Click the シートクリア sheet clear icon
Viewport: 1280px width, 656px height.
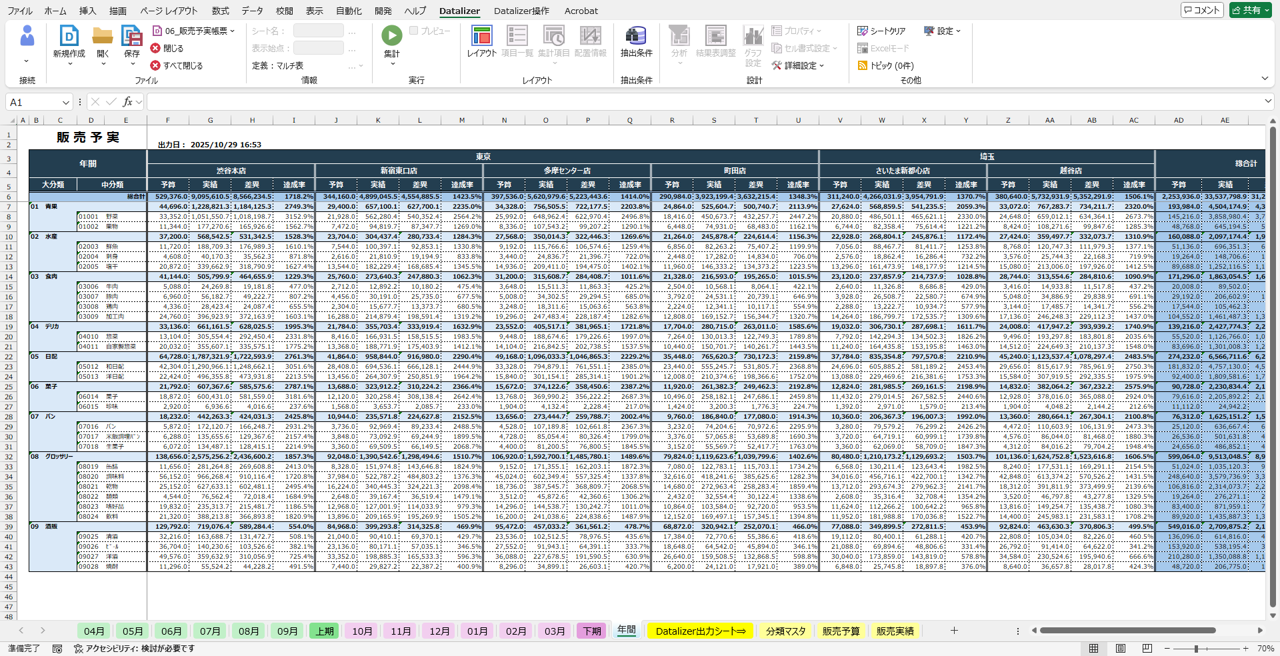pyautogui.click(x=863, y=31)
